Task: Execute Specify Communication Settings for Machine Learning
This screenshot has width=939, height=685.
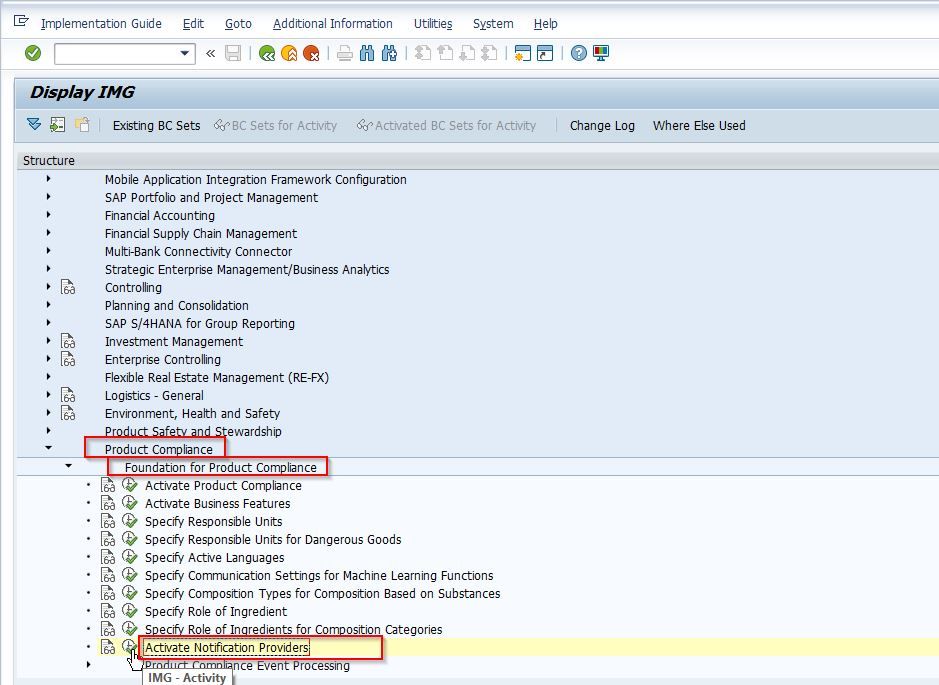Action: pos(130,575)
